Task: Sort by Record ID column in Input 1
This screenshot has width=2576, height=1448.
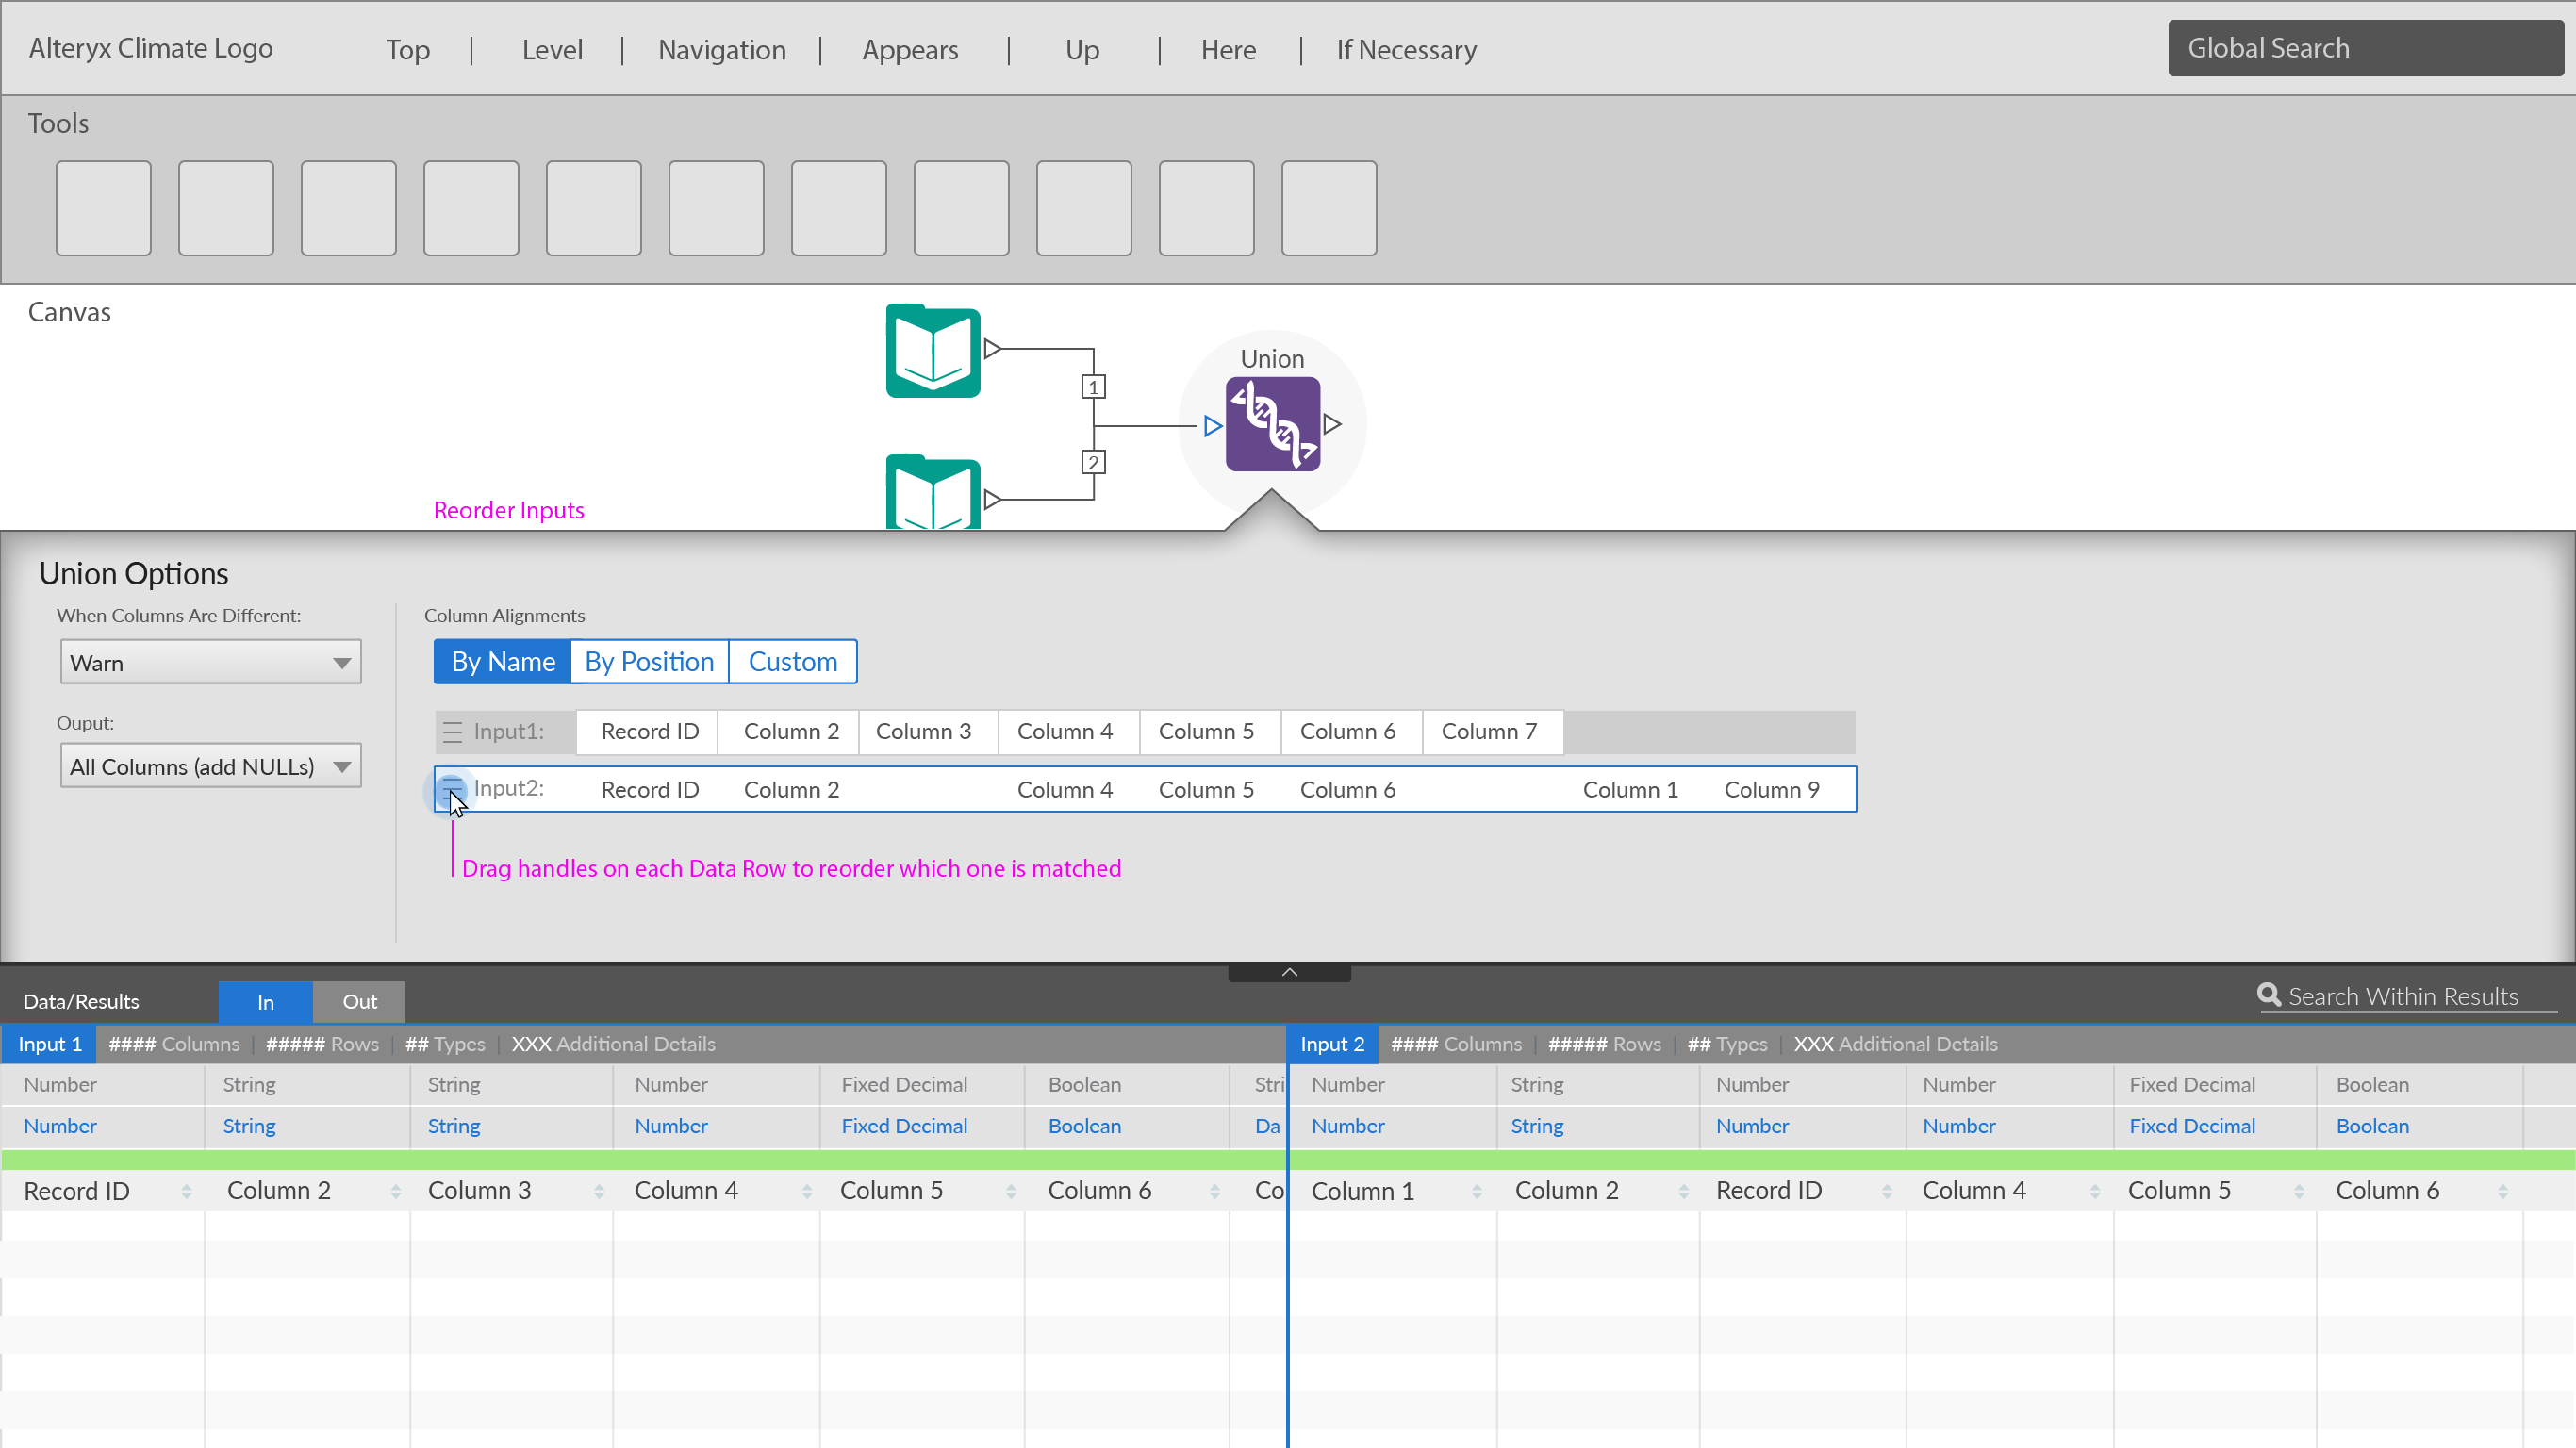Action: click(x=186, y=1191)
